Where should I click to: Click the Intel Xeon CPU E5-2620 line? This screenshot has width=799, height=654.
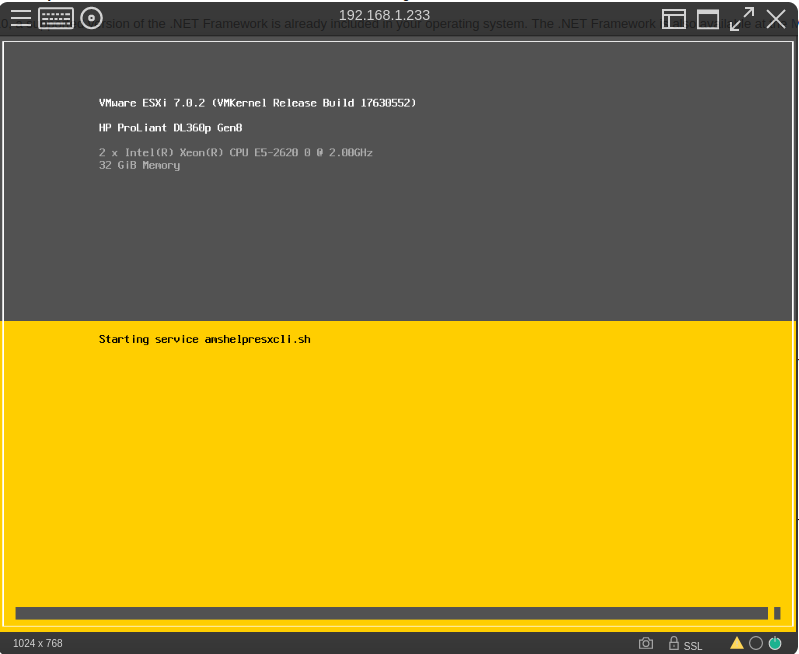point(235,153)
